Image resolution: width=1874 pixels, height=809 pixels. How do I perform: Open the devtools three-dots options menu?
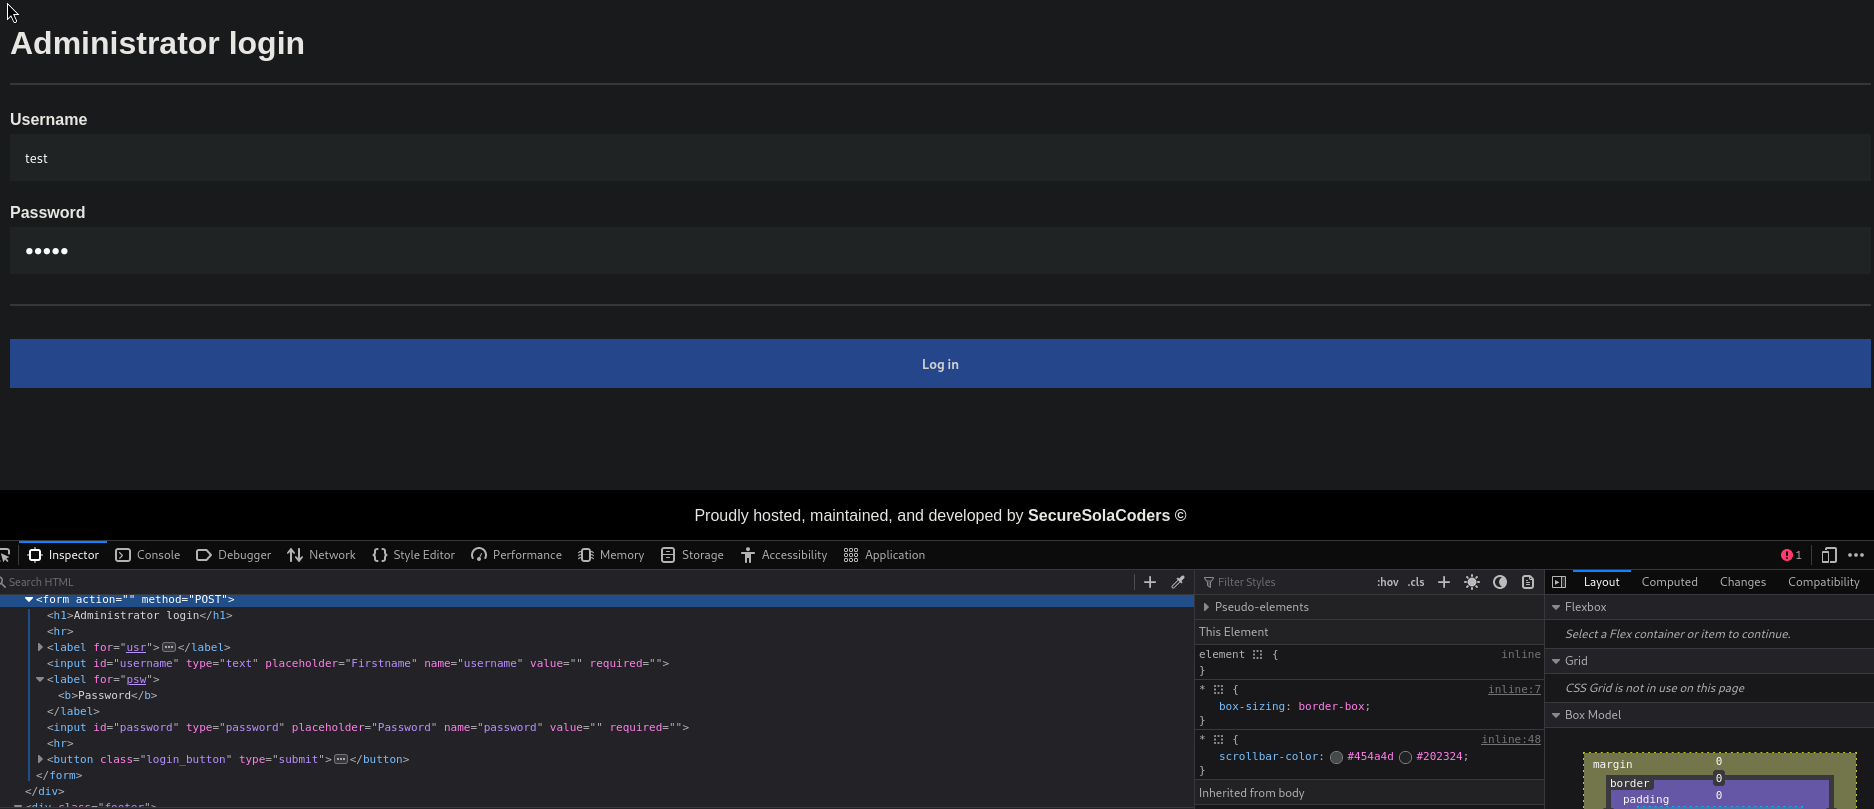(x=1856, y=555)
